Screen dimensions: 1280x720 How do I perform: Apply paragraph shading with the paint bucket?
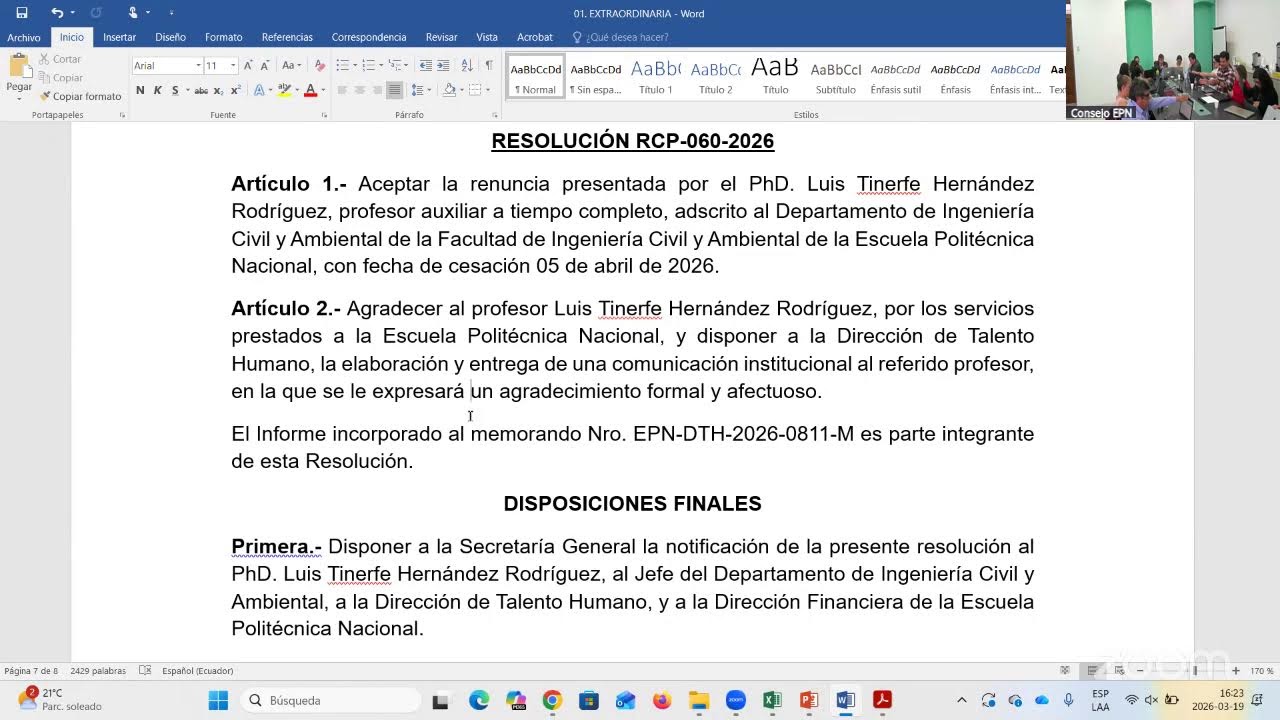pos(450,90)
